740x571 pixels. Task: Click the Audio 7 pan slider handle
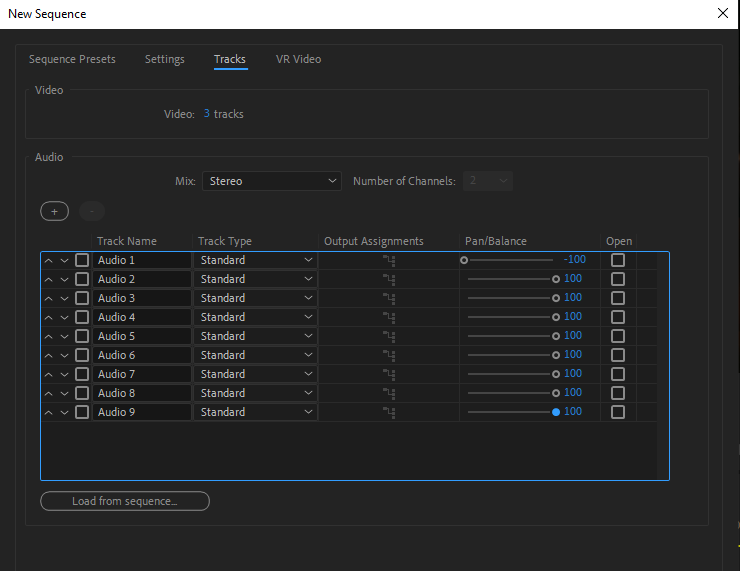[x=556, y=374]
